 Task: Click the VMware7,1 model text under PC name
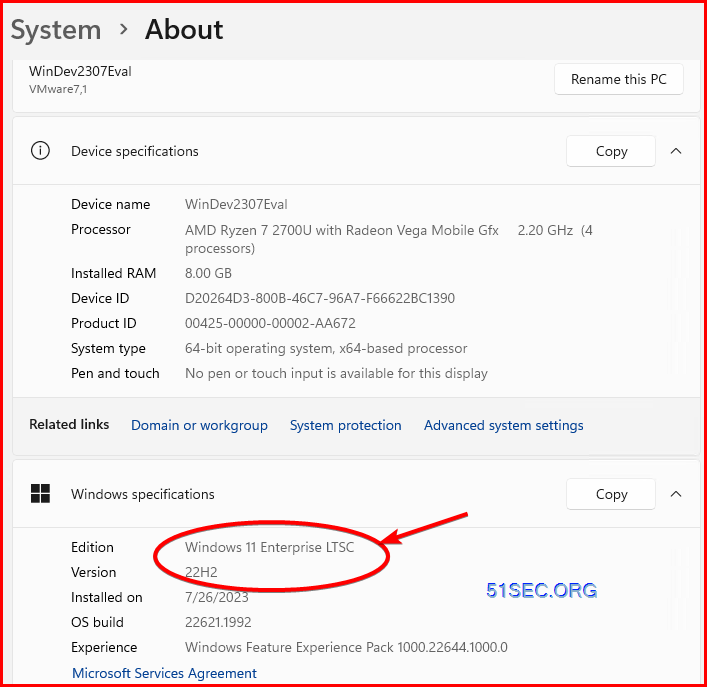click(x=58, y=89)
